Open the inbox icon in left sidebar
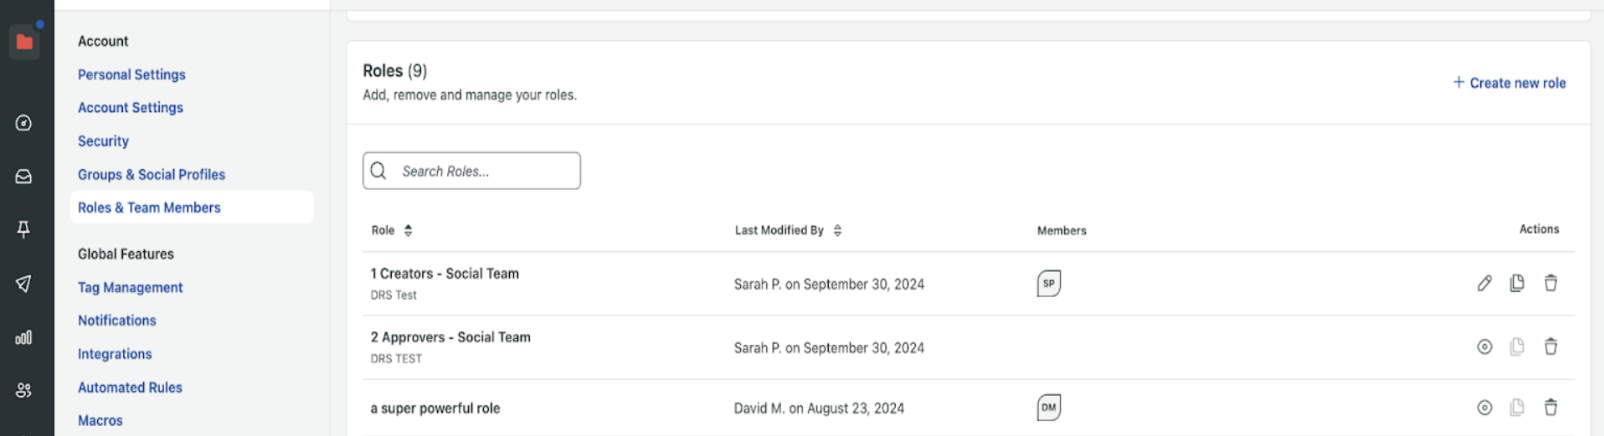 [24, 176]
